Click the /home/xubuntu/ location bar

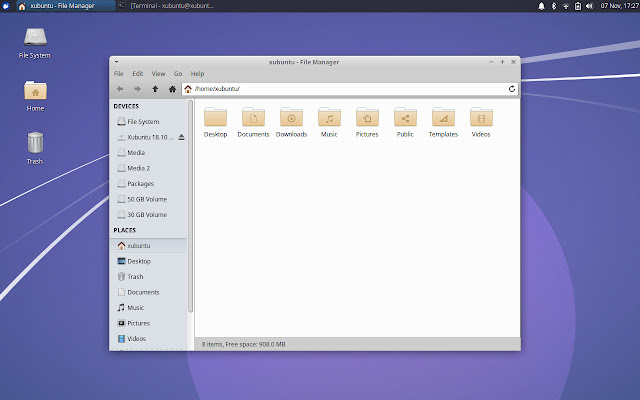[x=350, y=89]
